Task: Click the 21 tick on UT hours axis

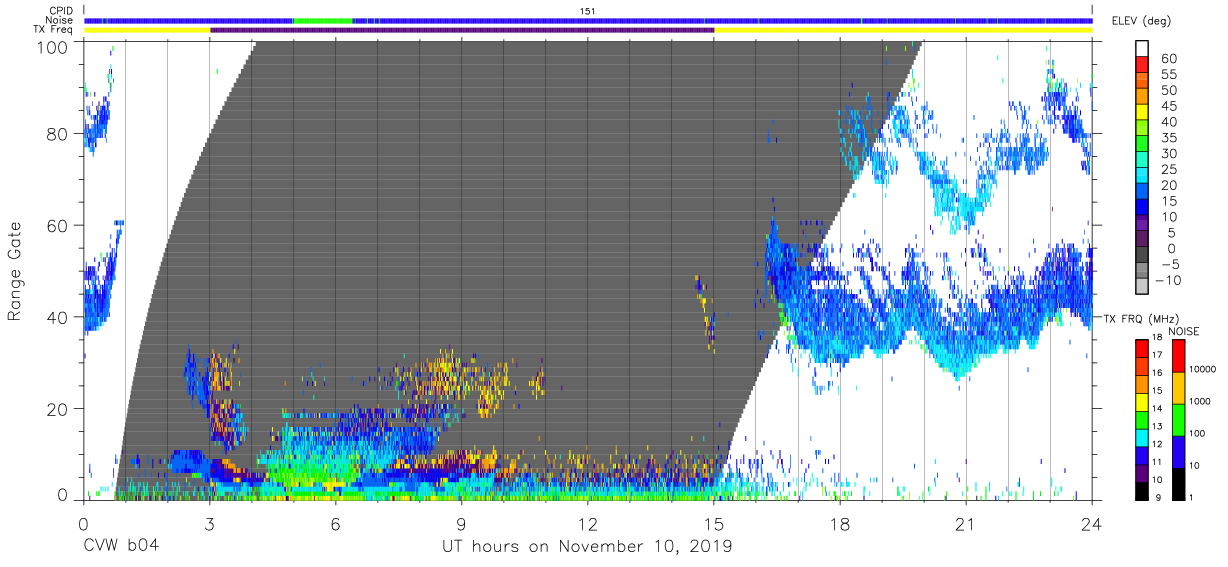Action: coord(965,524)
